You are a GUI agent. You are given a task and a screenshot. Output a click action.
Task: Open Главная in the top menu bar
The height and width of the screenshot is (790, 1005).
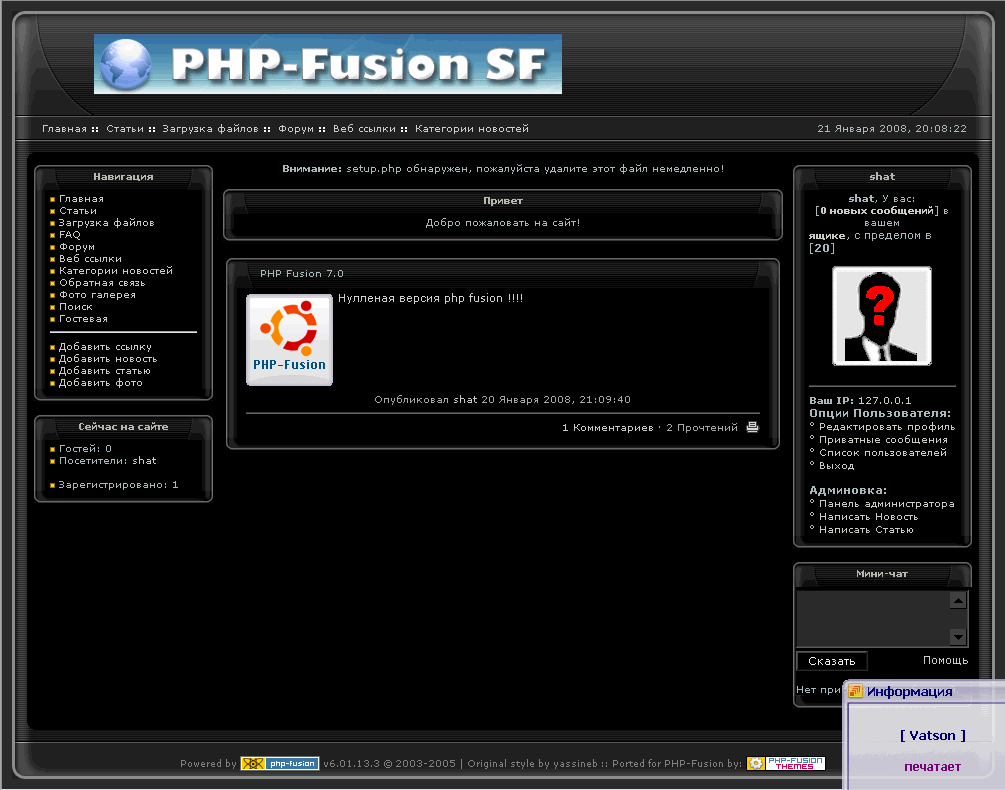pyautogui.click(x=64, y=129)
